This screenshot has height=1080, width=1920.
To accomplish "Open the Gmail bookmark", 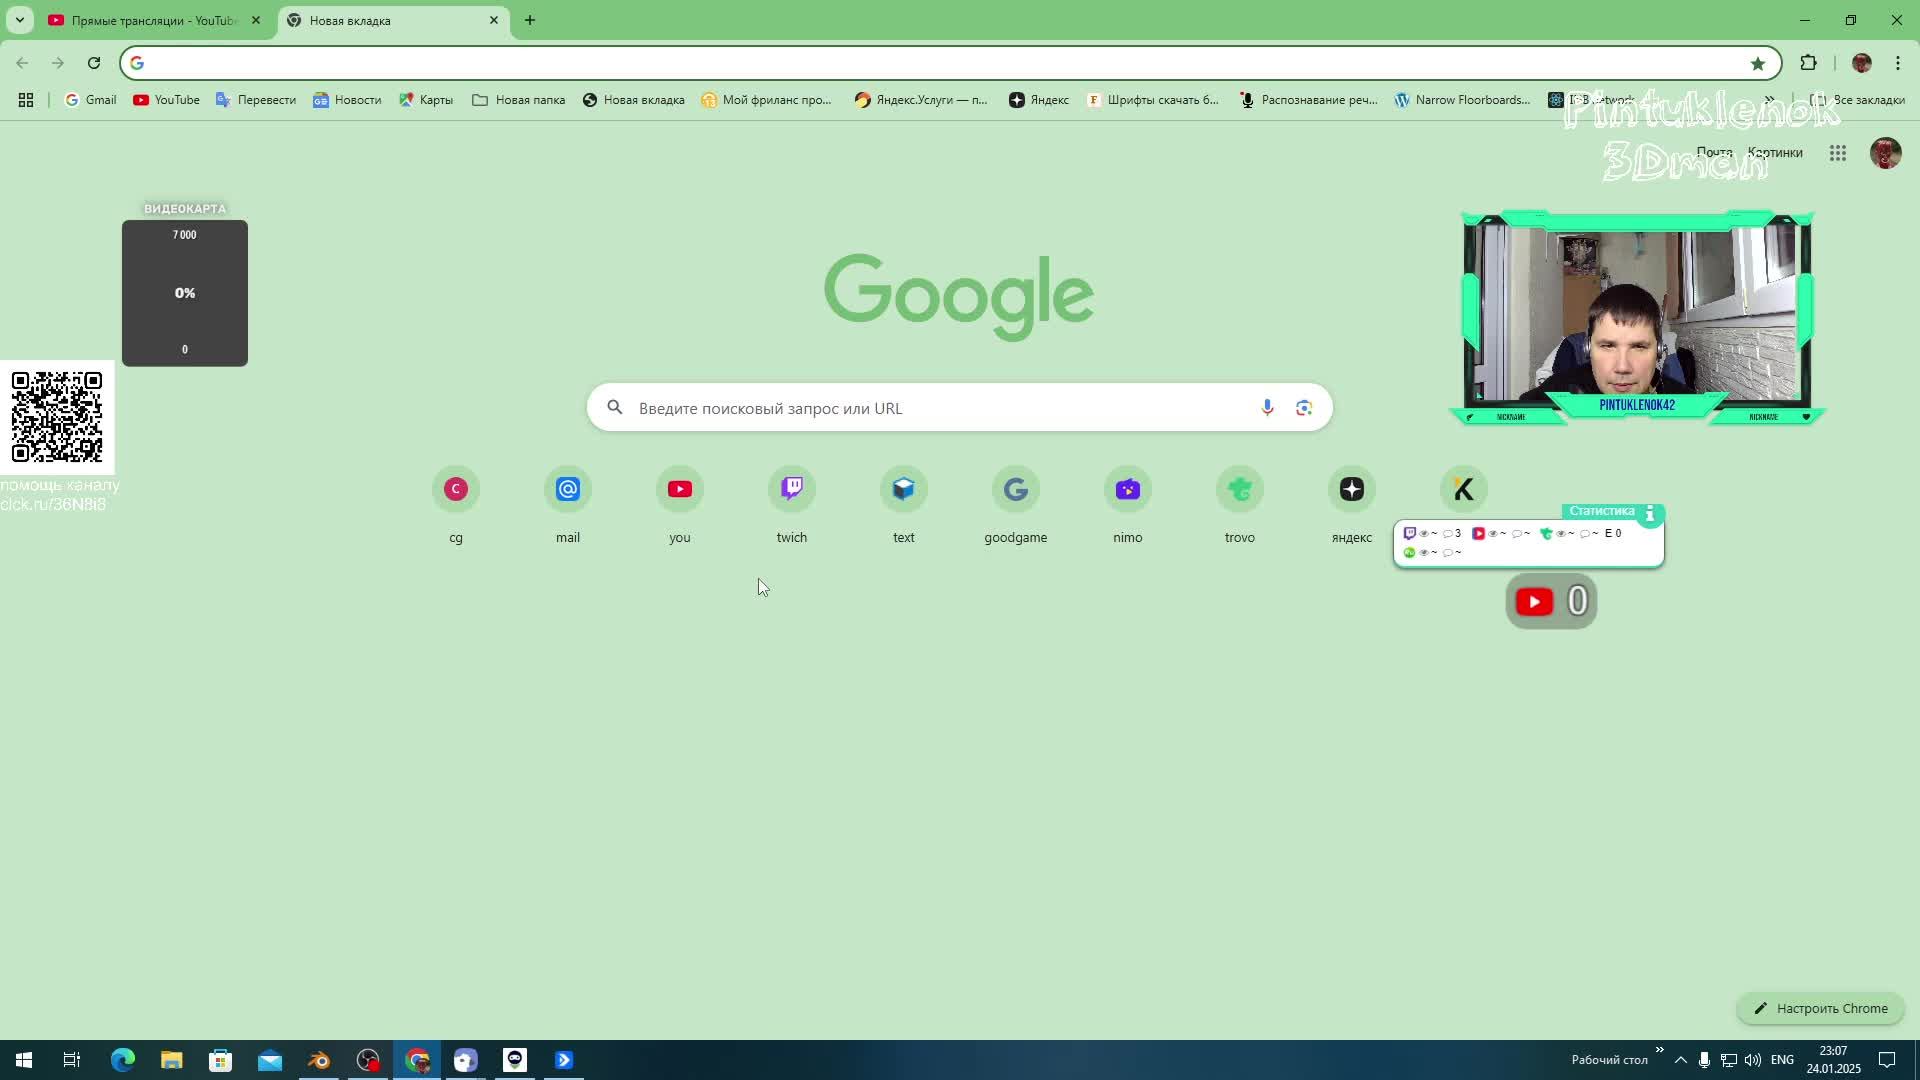I will point(91,100).
